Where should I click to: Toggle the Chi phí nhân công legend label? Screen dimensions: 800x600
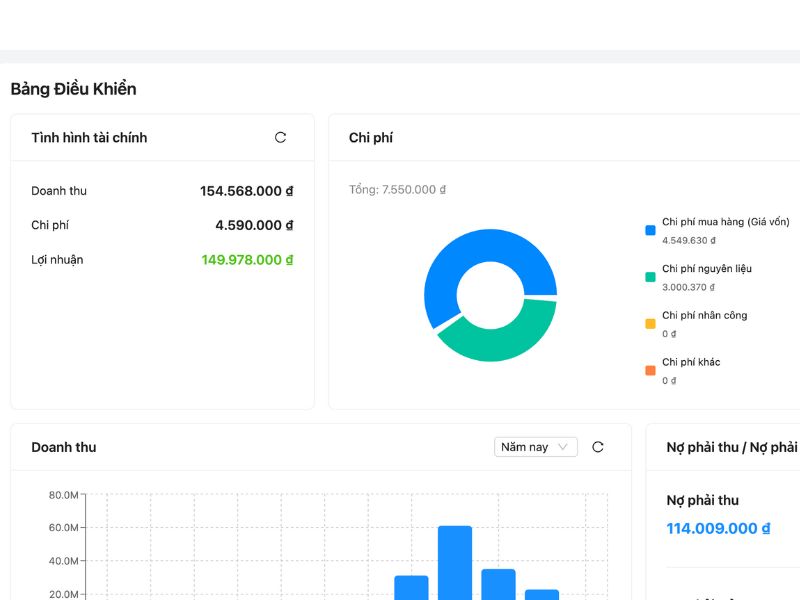pyautogui.click(x=704, y=315)
